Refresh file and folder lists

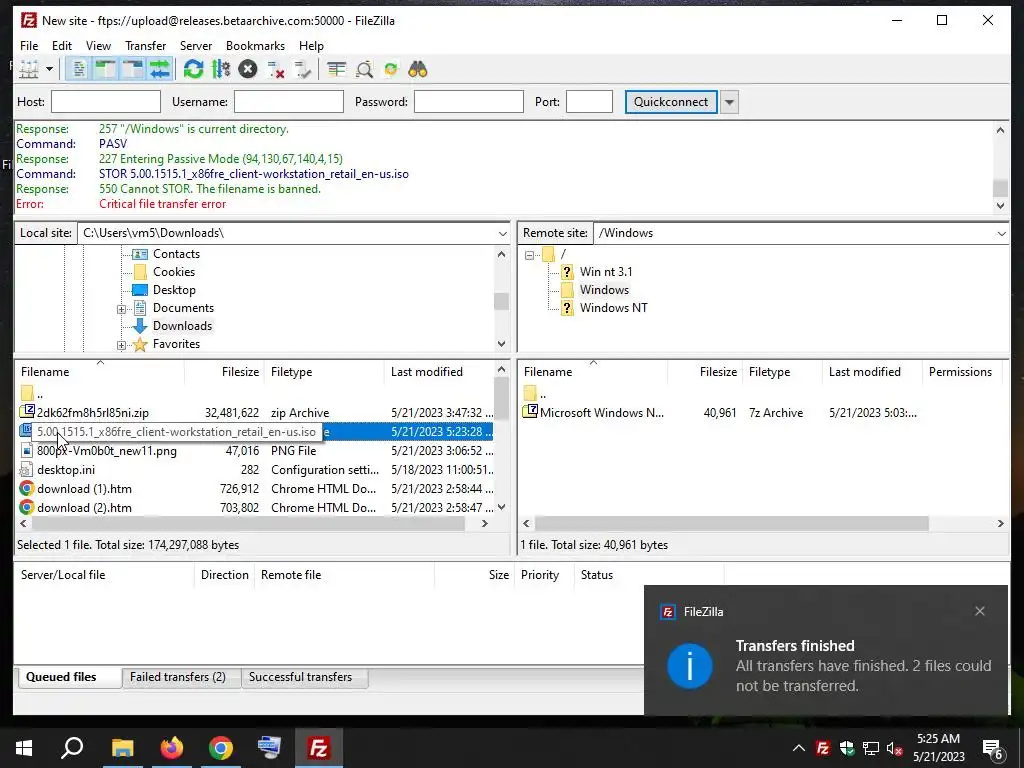point(193,69)
